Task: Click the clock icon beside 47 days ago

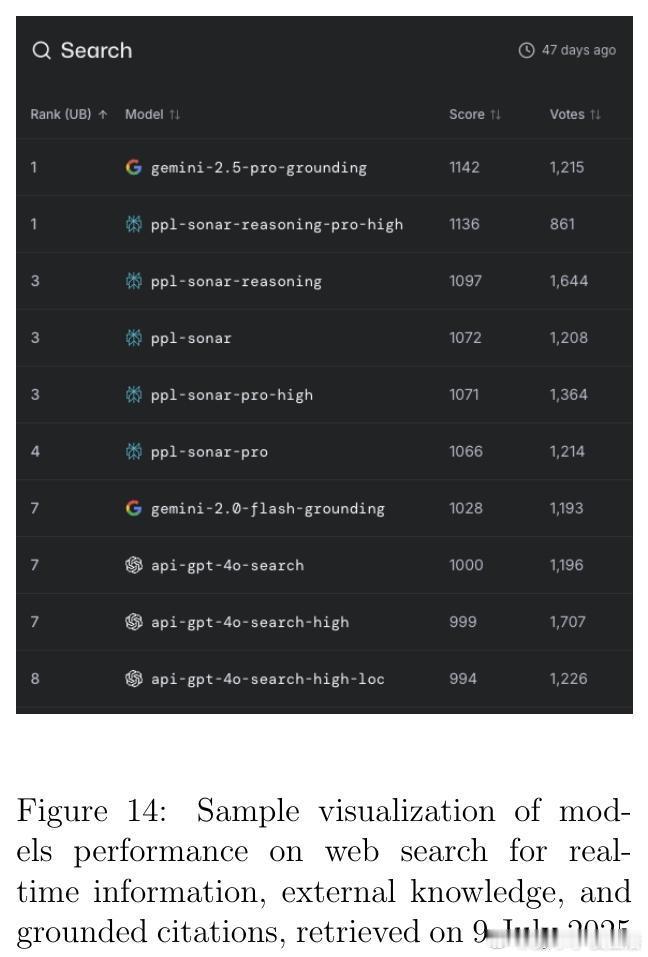Action: click(x=526, y=50)
